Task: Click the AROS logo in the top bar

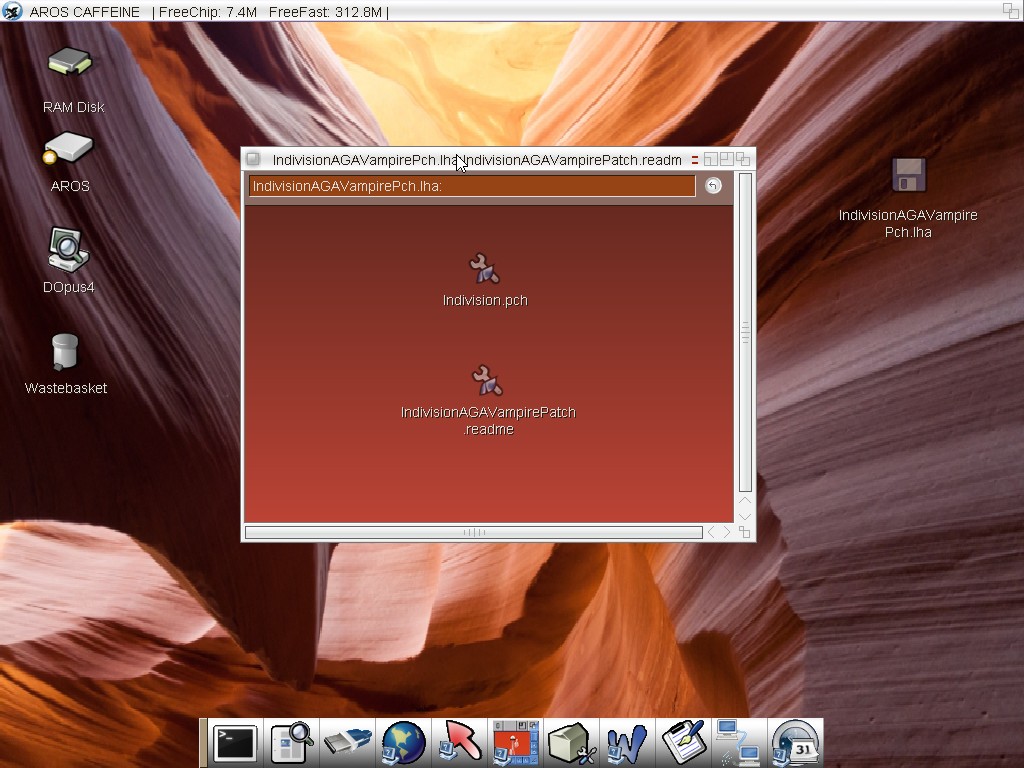Action: (12, 11)
